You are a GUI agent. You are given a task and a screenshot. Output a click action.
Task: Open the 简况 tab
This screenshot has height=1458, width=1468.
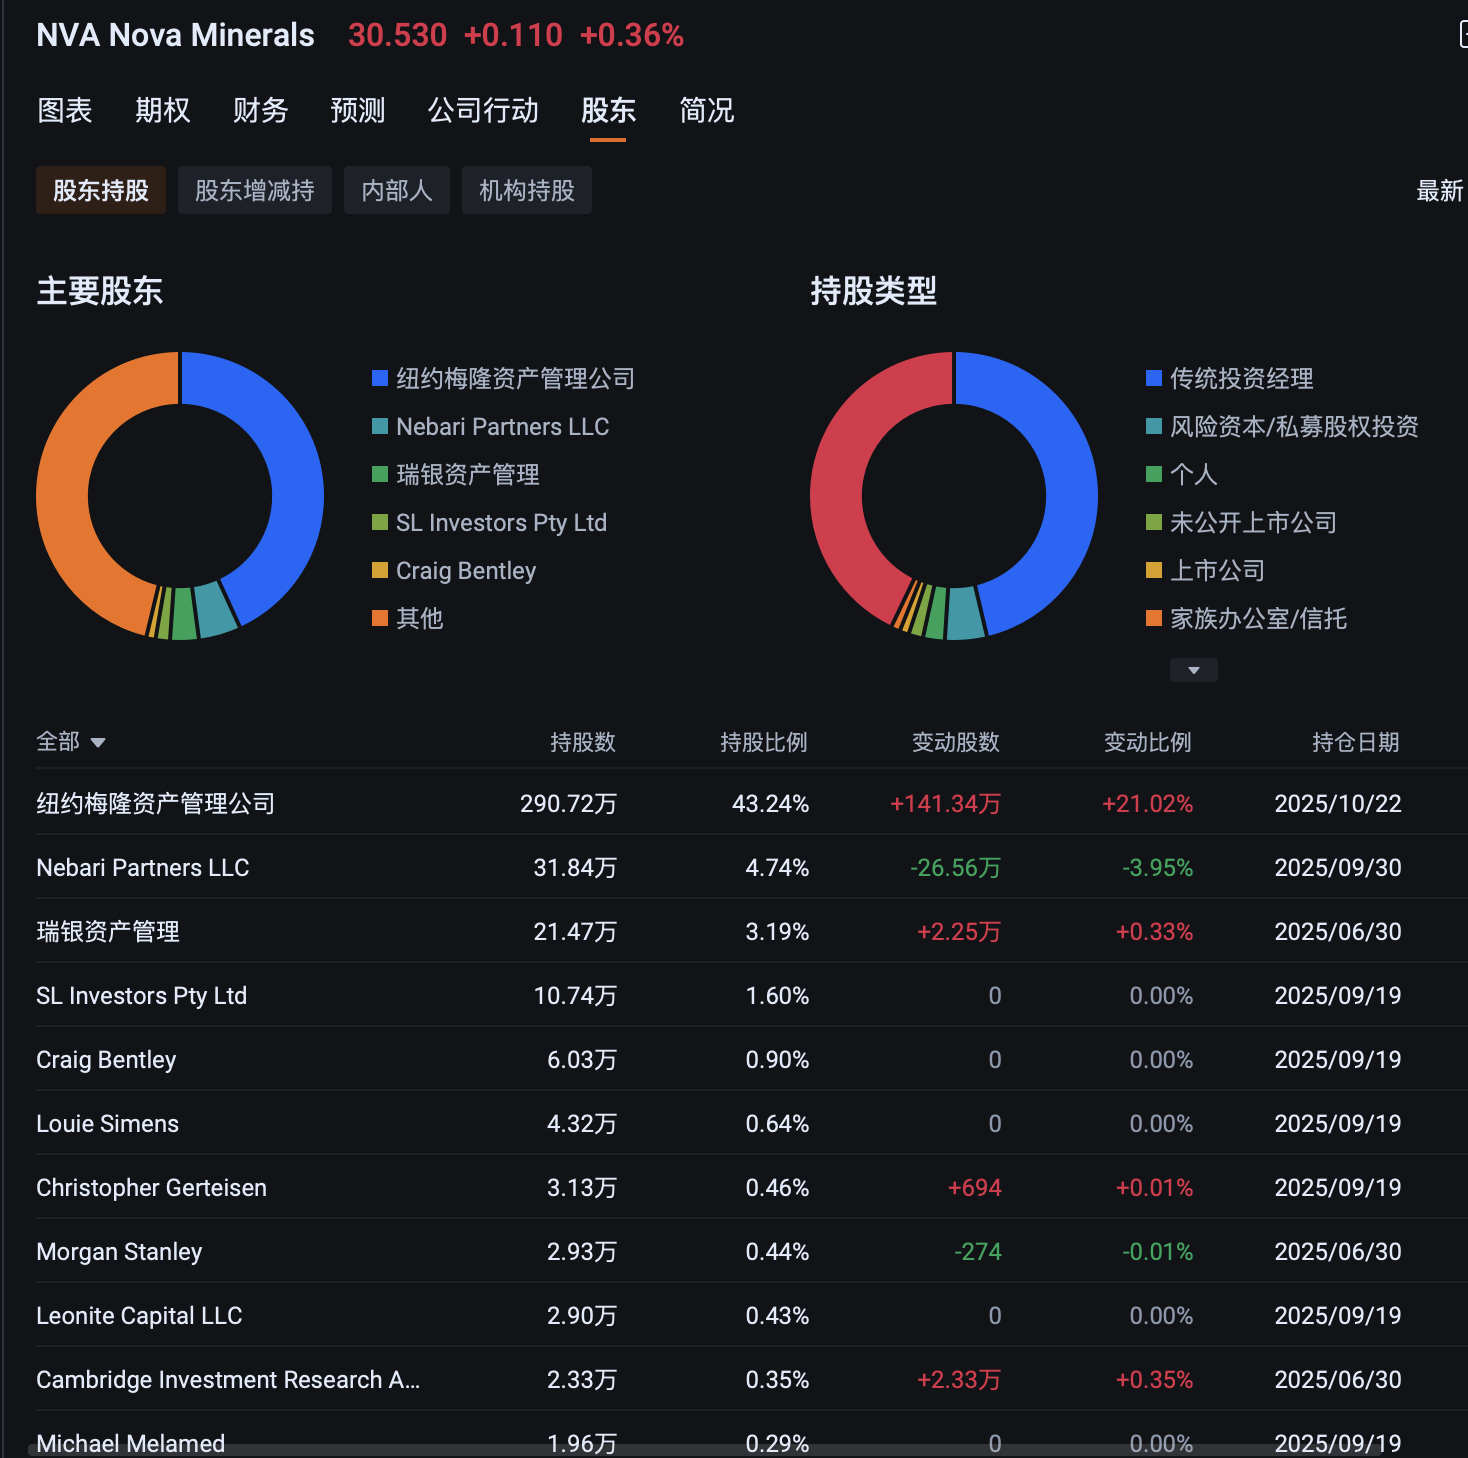click(707, 110)
